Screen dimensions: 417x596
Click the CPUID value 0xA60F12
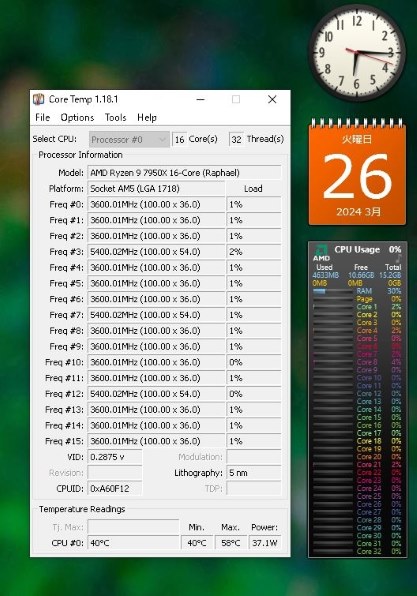pos(115,488)
